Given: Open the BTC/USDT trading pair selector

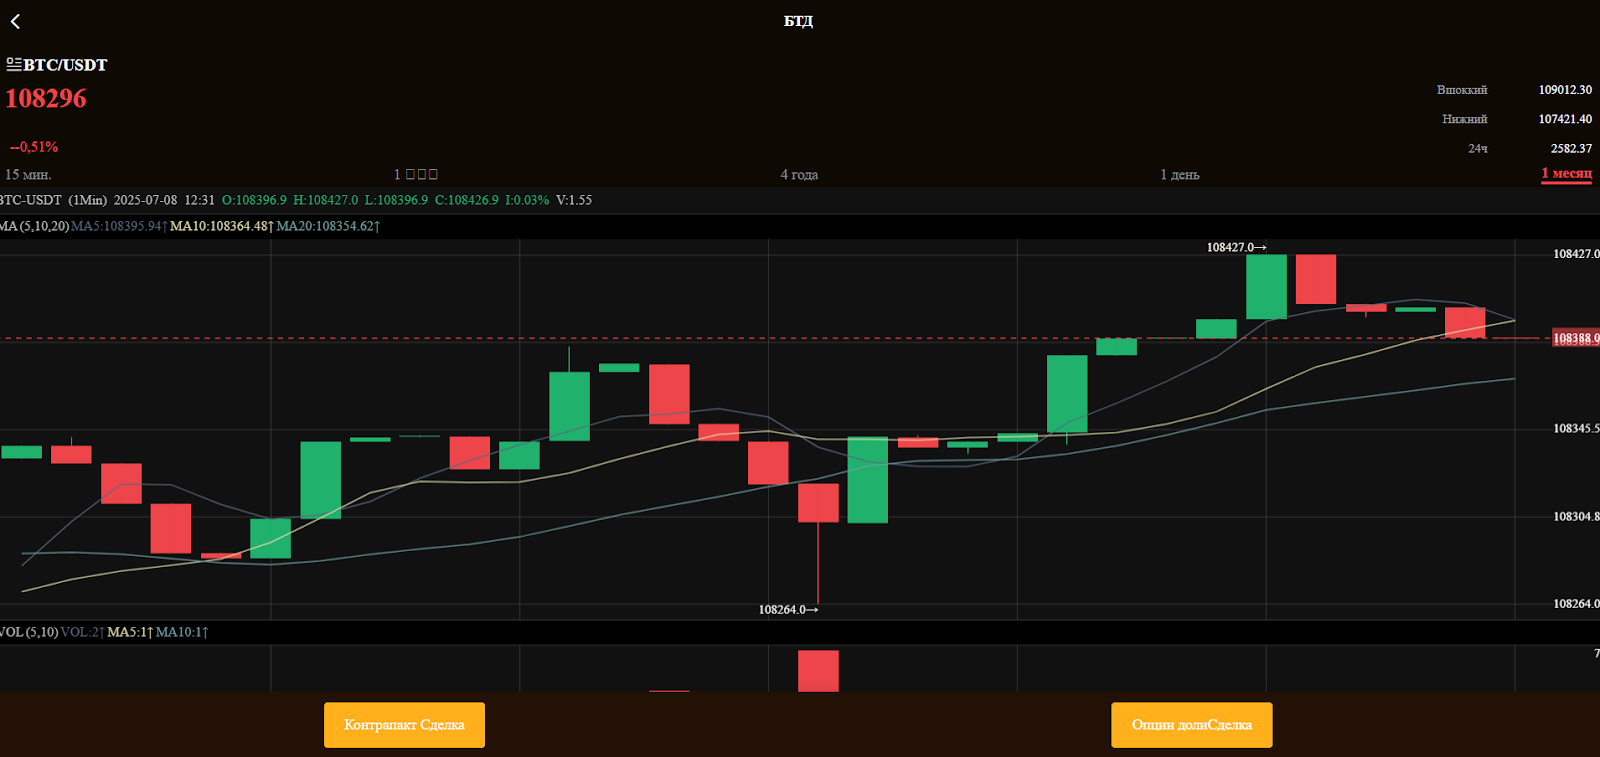Looking at the screenshot, I should 65,65.
